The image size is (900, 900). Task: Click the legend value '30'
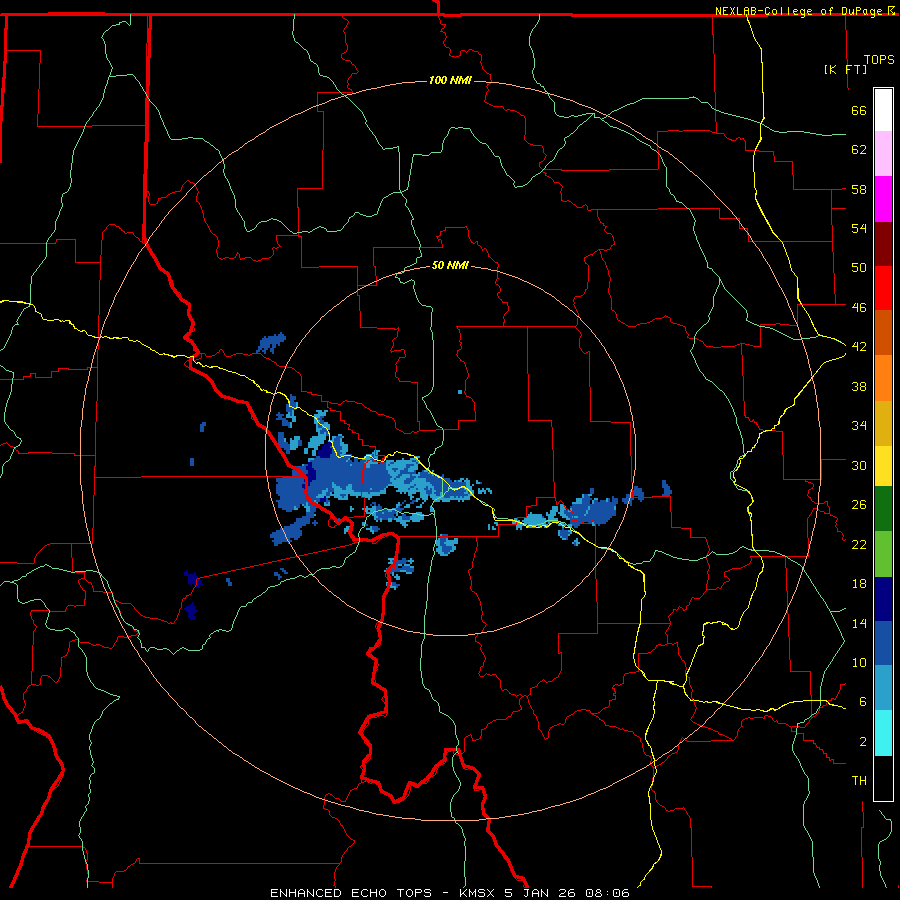(x=859, y=465)
